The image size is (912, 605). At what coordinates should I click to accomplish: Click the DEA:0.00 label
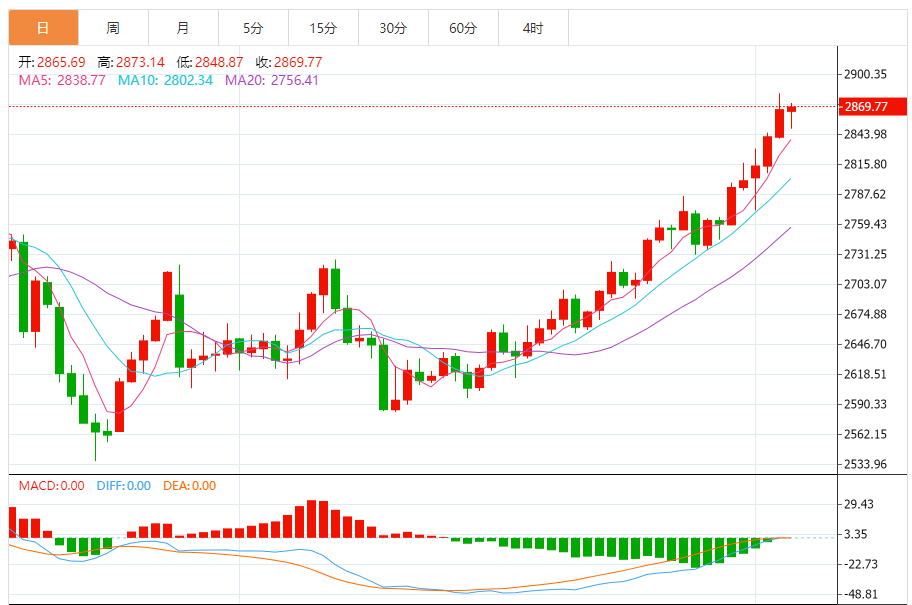(x=190, y=486)
